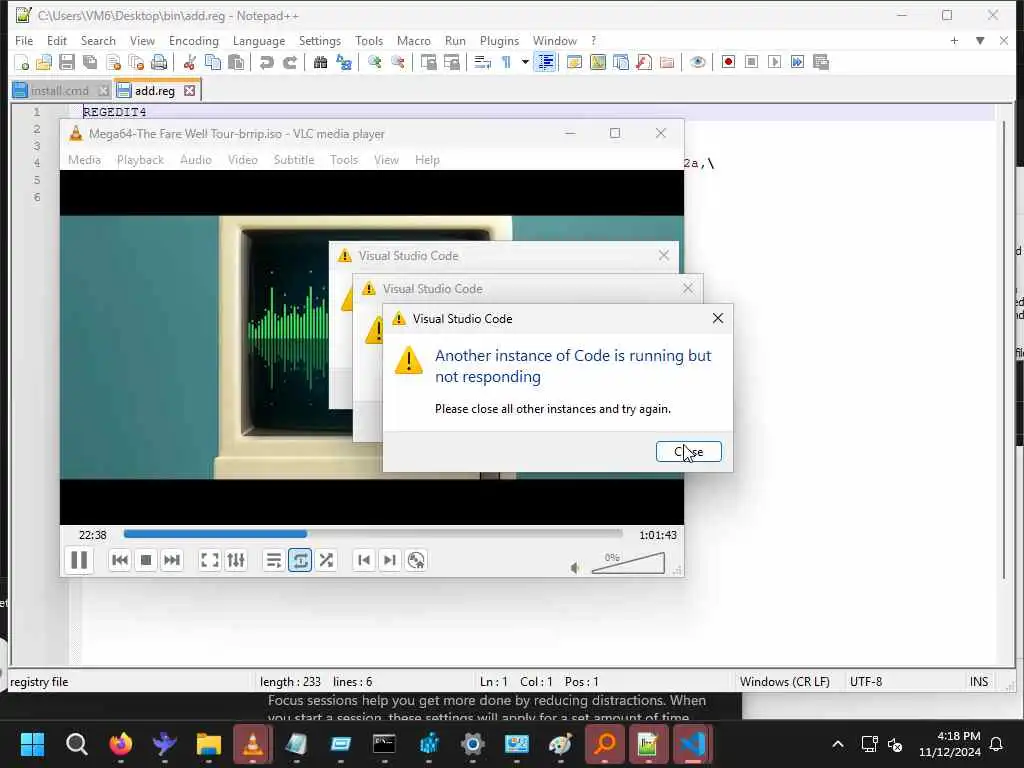1024x768 pixels.
Task: Click the New file icon in Notepad++ toolbar
Action: [x=22, y=63]
